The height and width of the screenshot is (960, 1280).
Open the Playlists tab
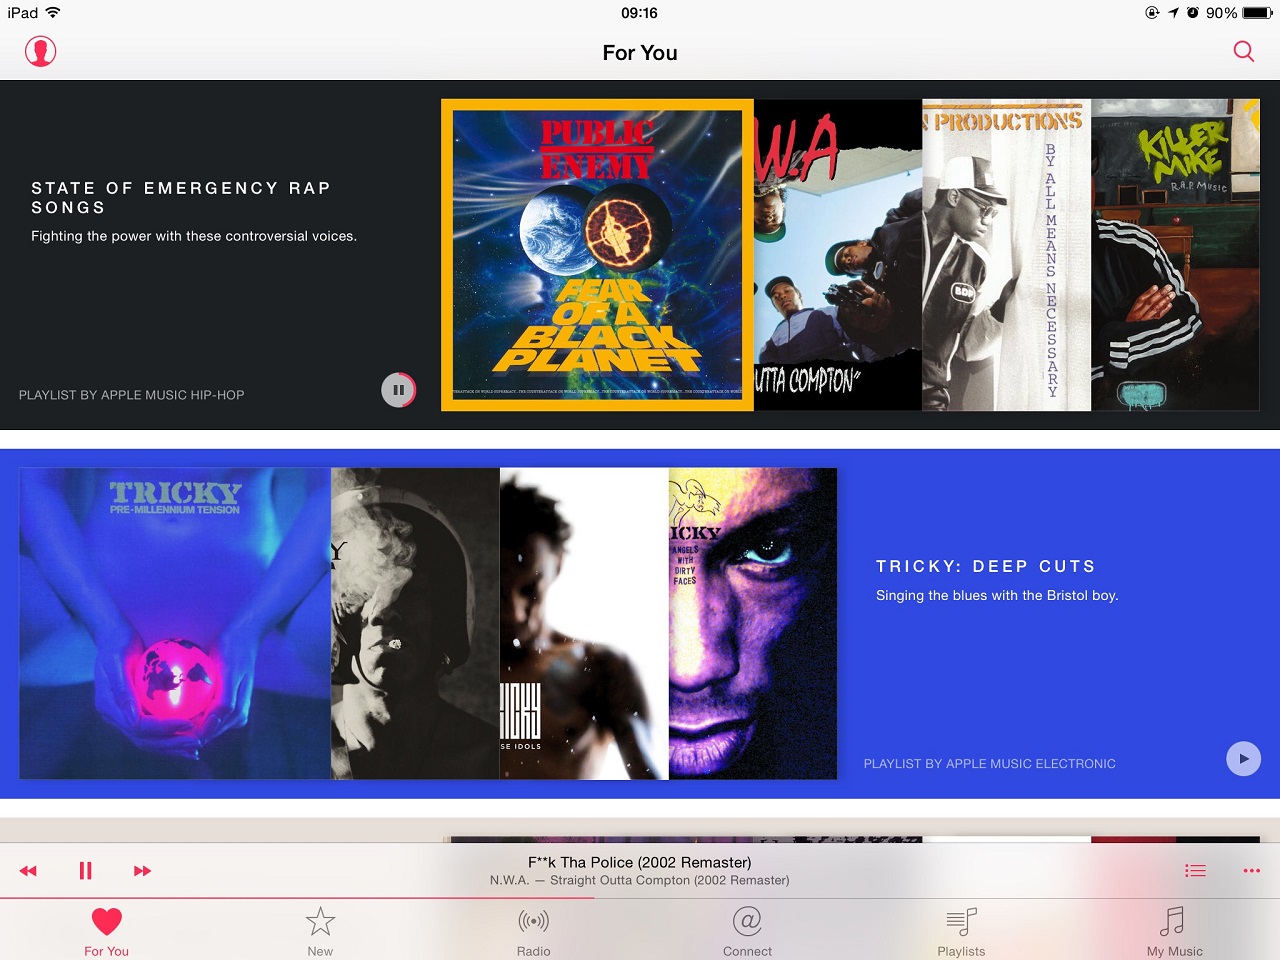(961, 932)
